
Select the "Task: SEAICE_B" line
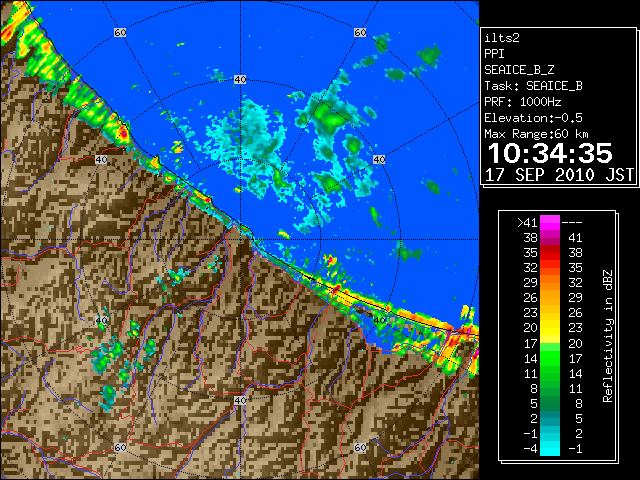click(533, 86)
